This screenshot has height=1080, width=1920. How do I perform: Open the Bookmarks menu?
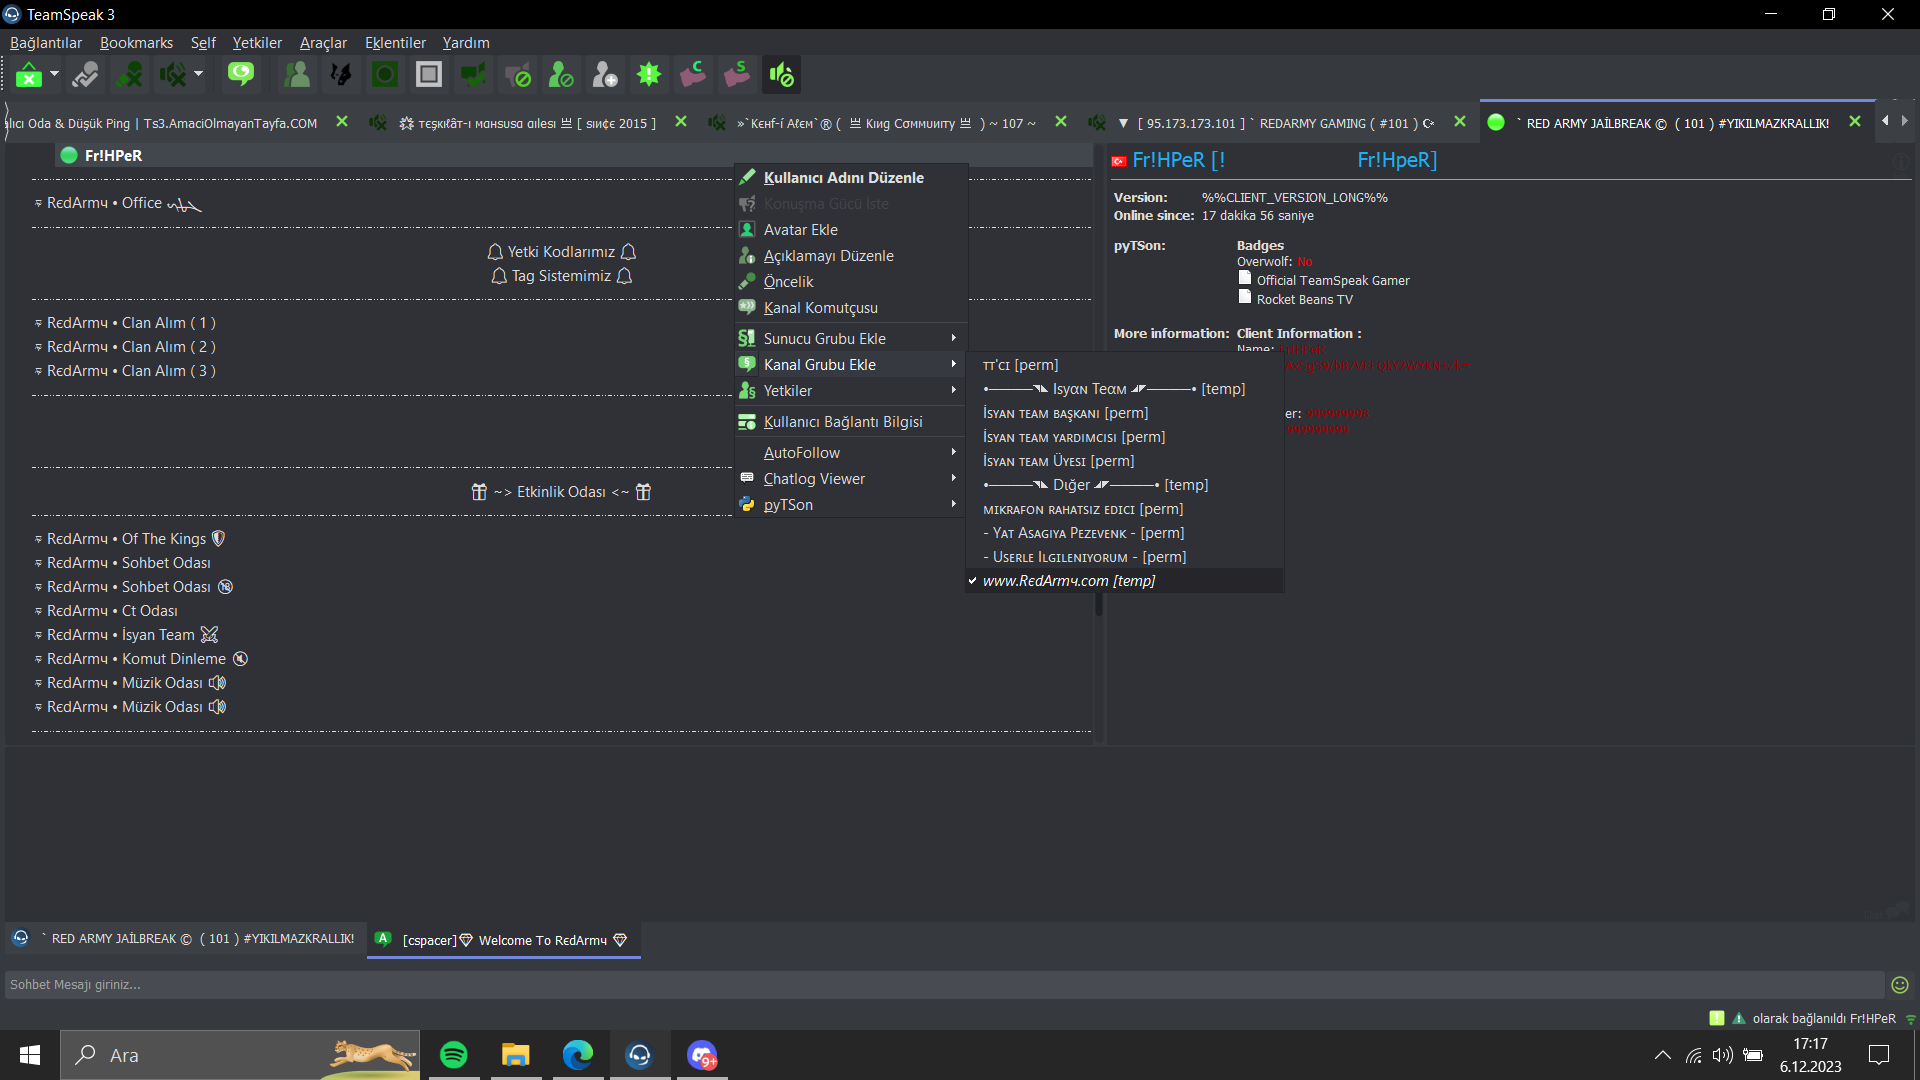pyautogui.click(x=136, y=43)
